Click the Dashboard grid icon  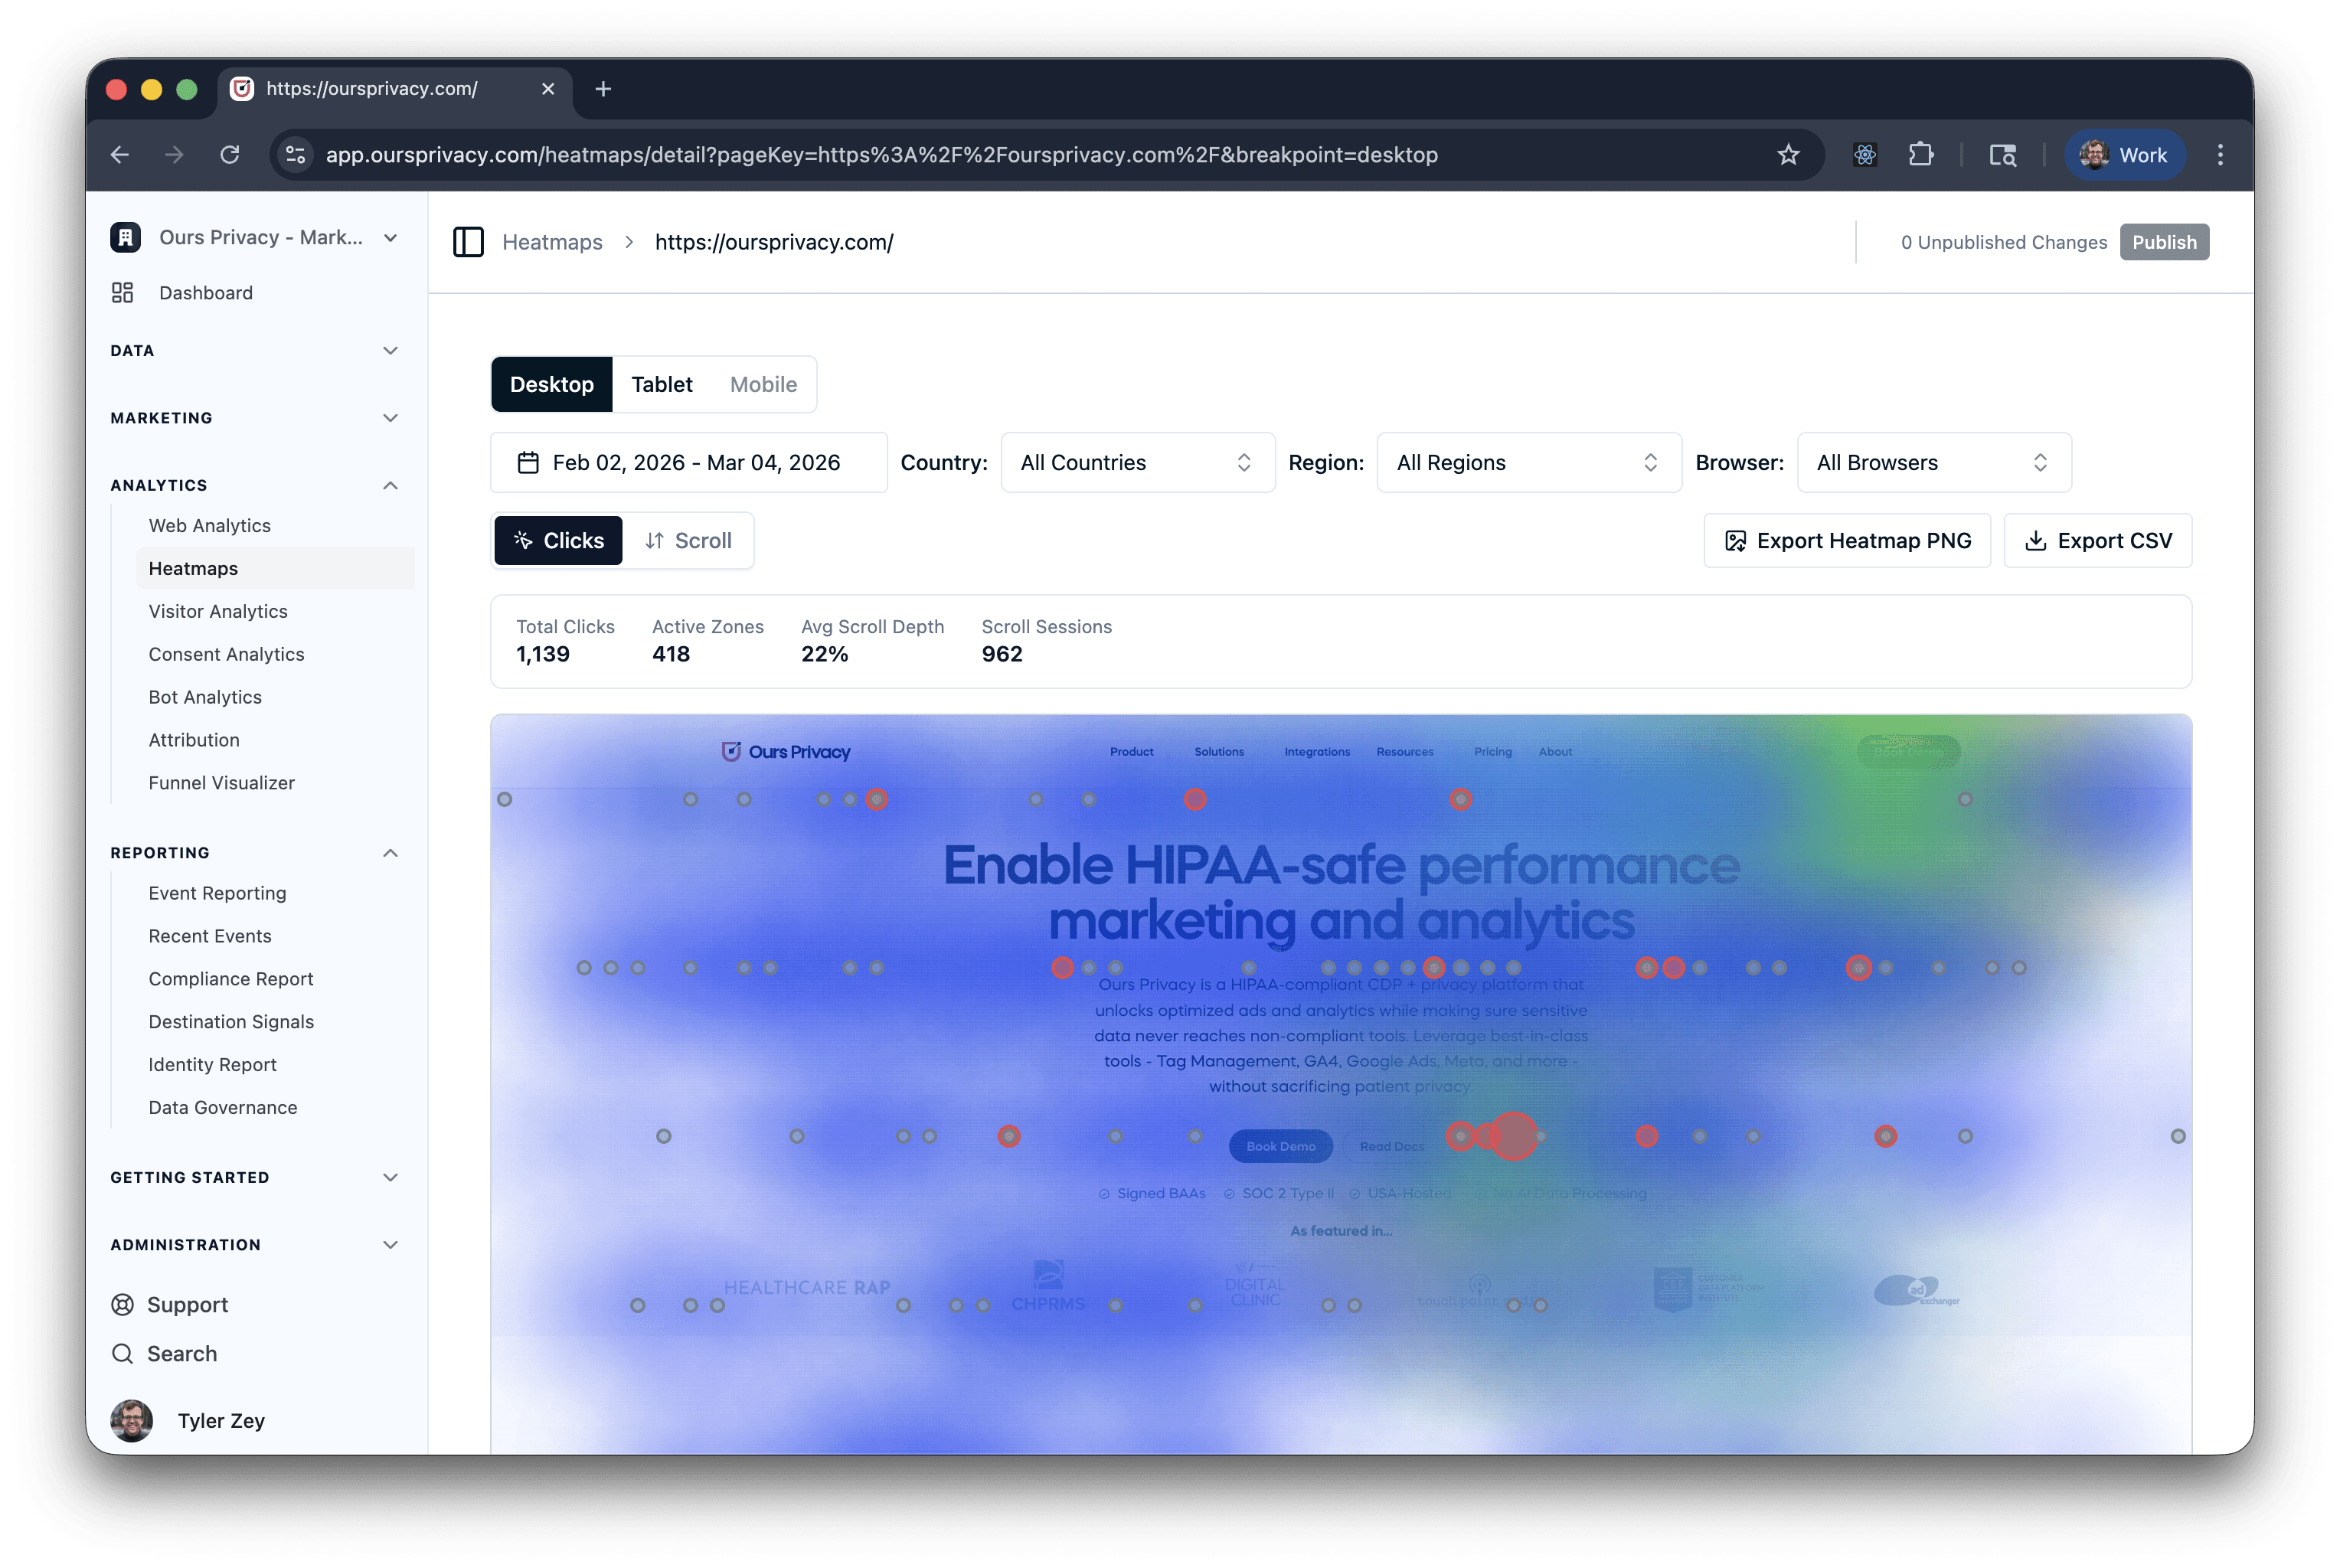(x=123, y=293)
